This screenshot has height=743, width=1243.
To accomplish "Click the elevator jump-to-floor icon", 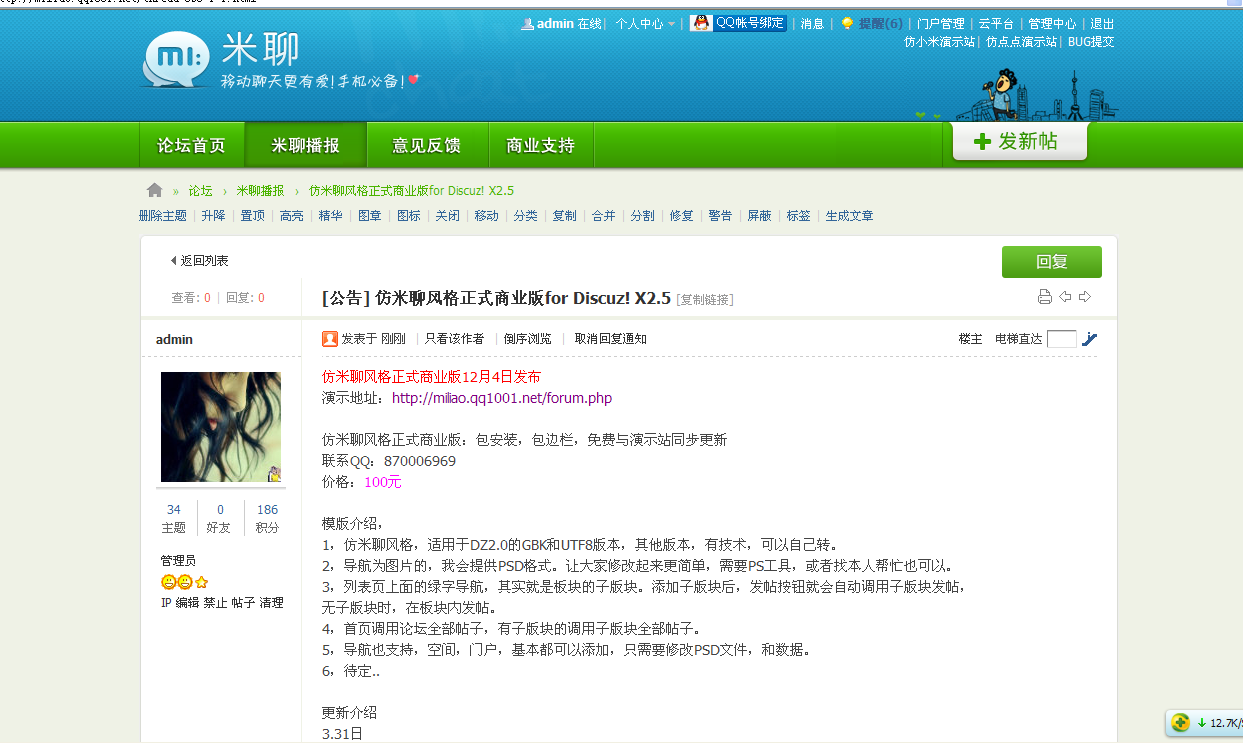I will point(1090,339).
